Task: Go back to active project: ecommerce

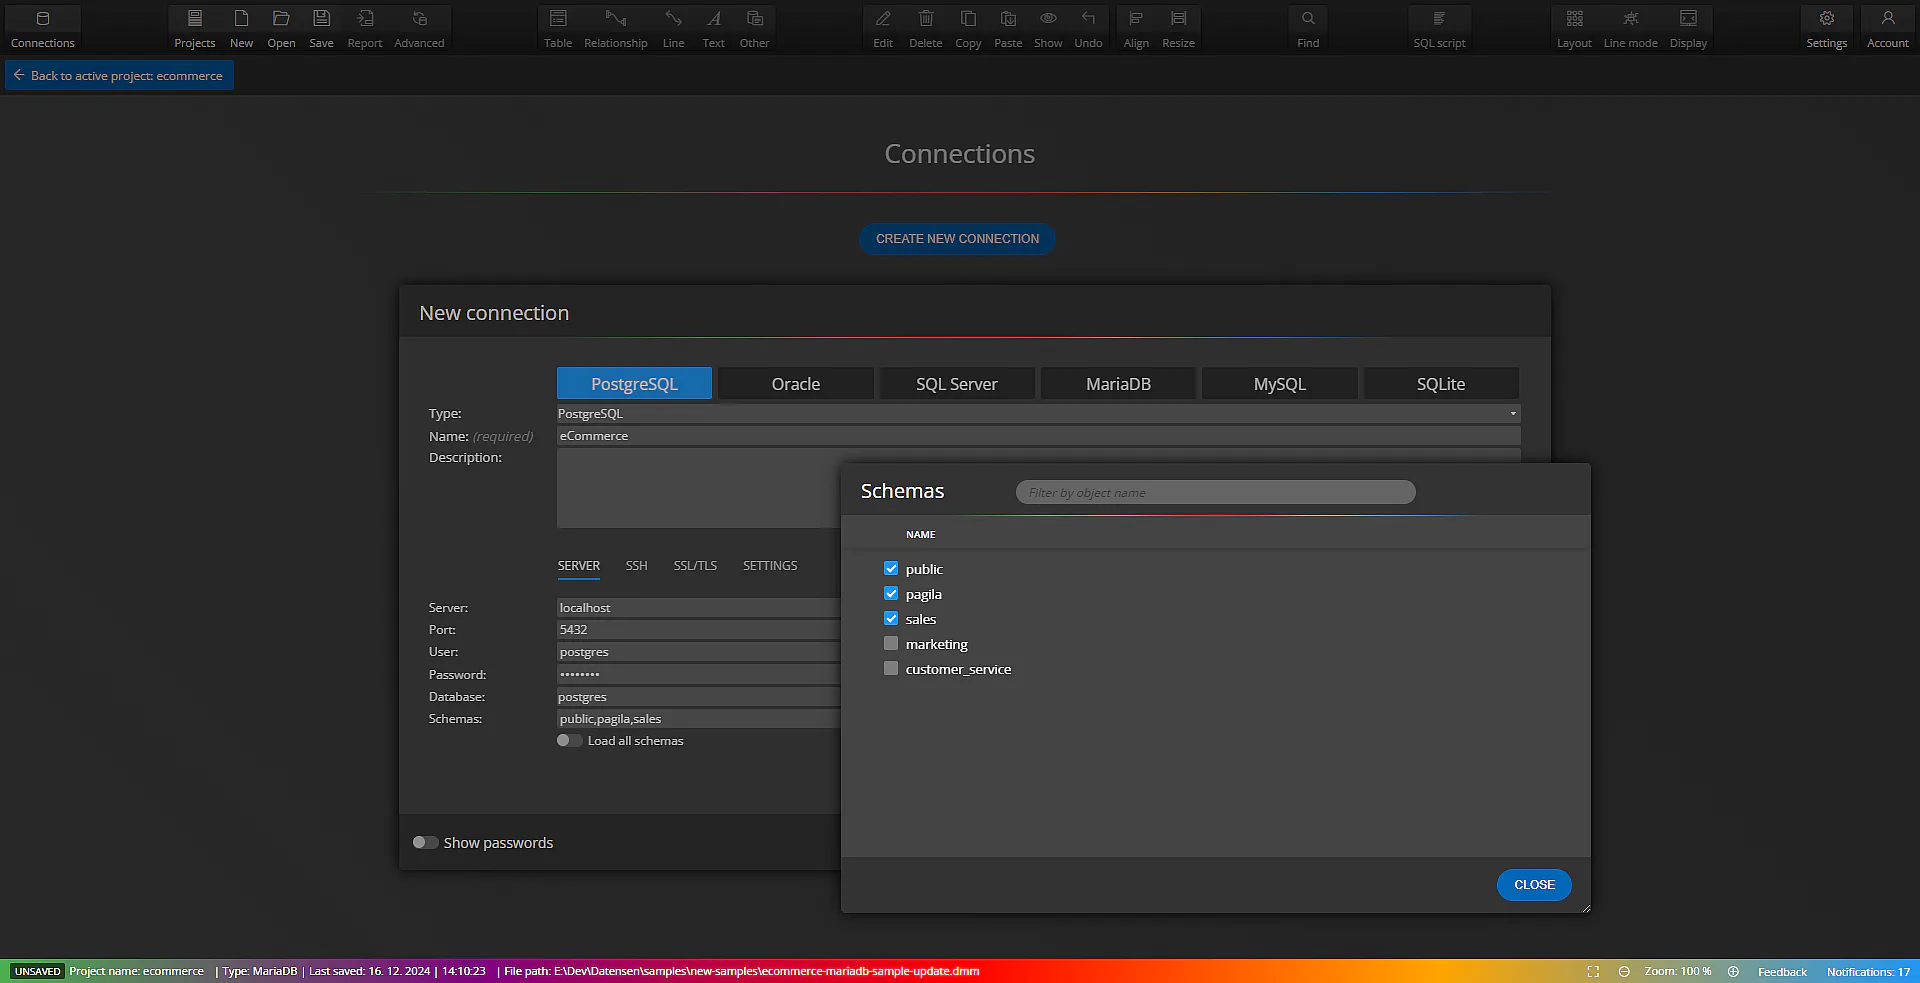Action: (x=119, y=75)
